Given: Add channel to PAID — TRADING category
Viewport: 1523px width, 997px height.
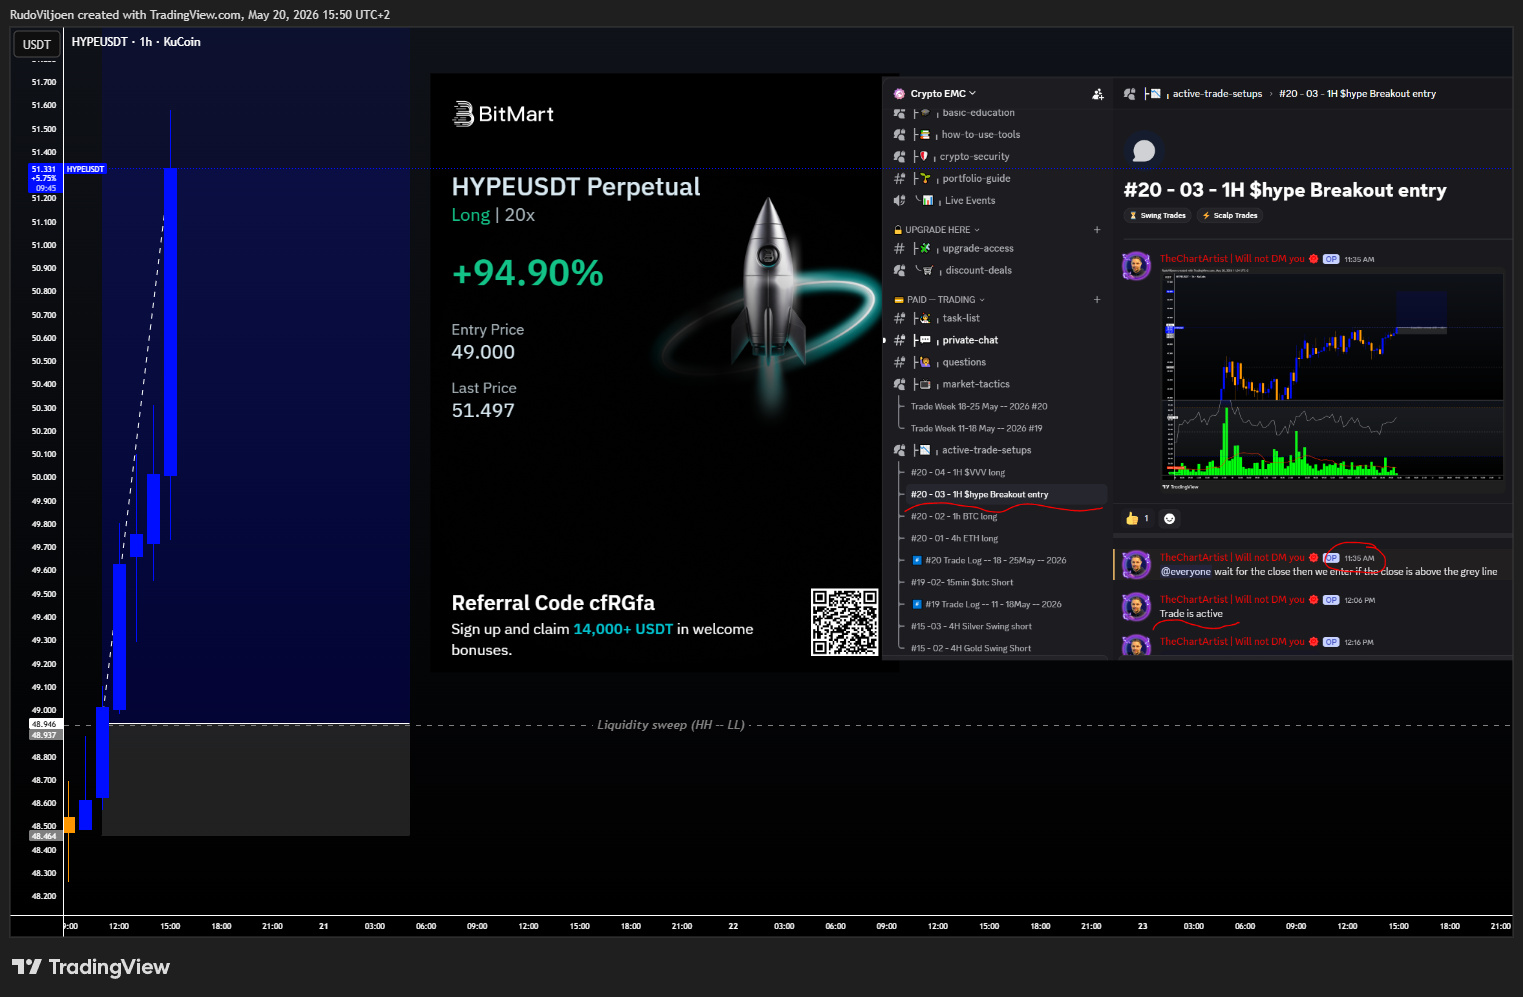Looking at the screenshot, I should pyautogui.click(x=1097, y=300).
